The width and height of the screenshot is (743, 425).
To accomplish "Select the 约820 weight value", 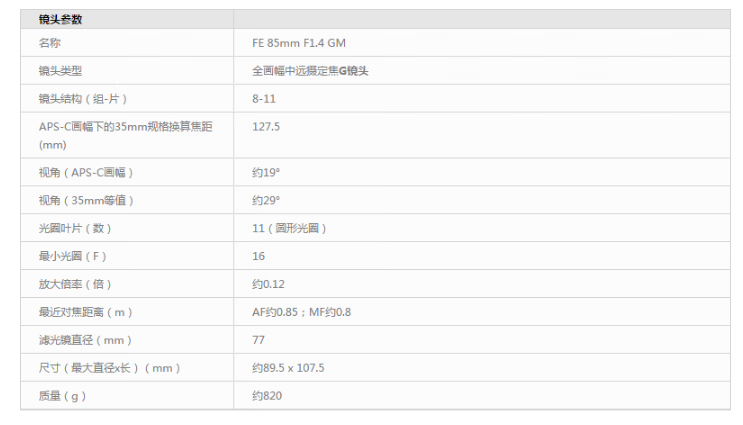I will pyautogui.click(x=266, y=396).
